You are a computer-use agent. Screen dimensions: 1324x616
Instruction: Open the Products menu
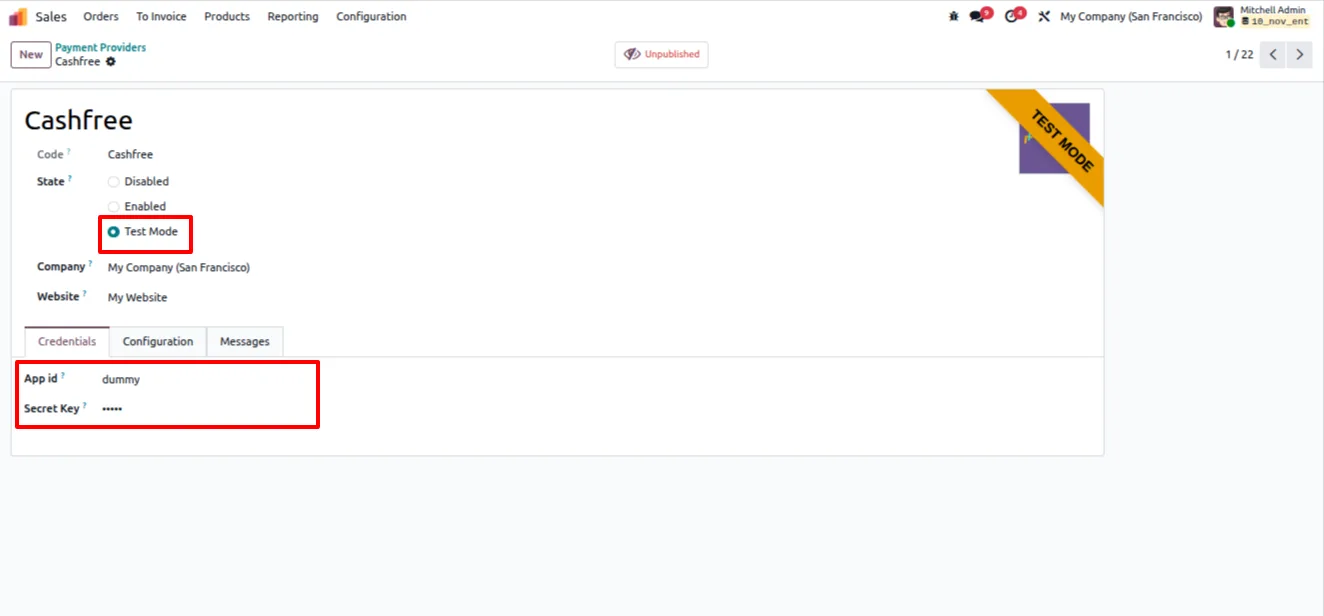[x=227, y=16]
